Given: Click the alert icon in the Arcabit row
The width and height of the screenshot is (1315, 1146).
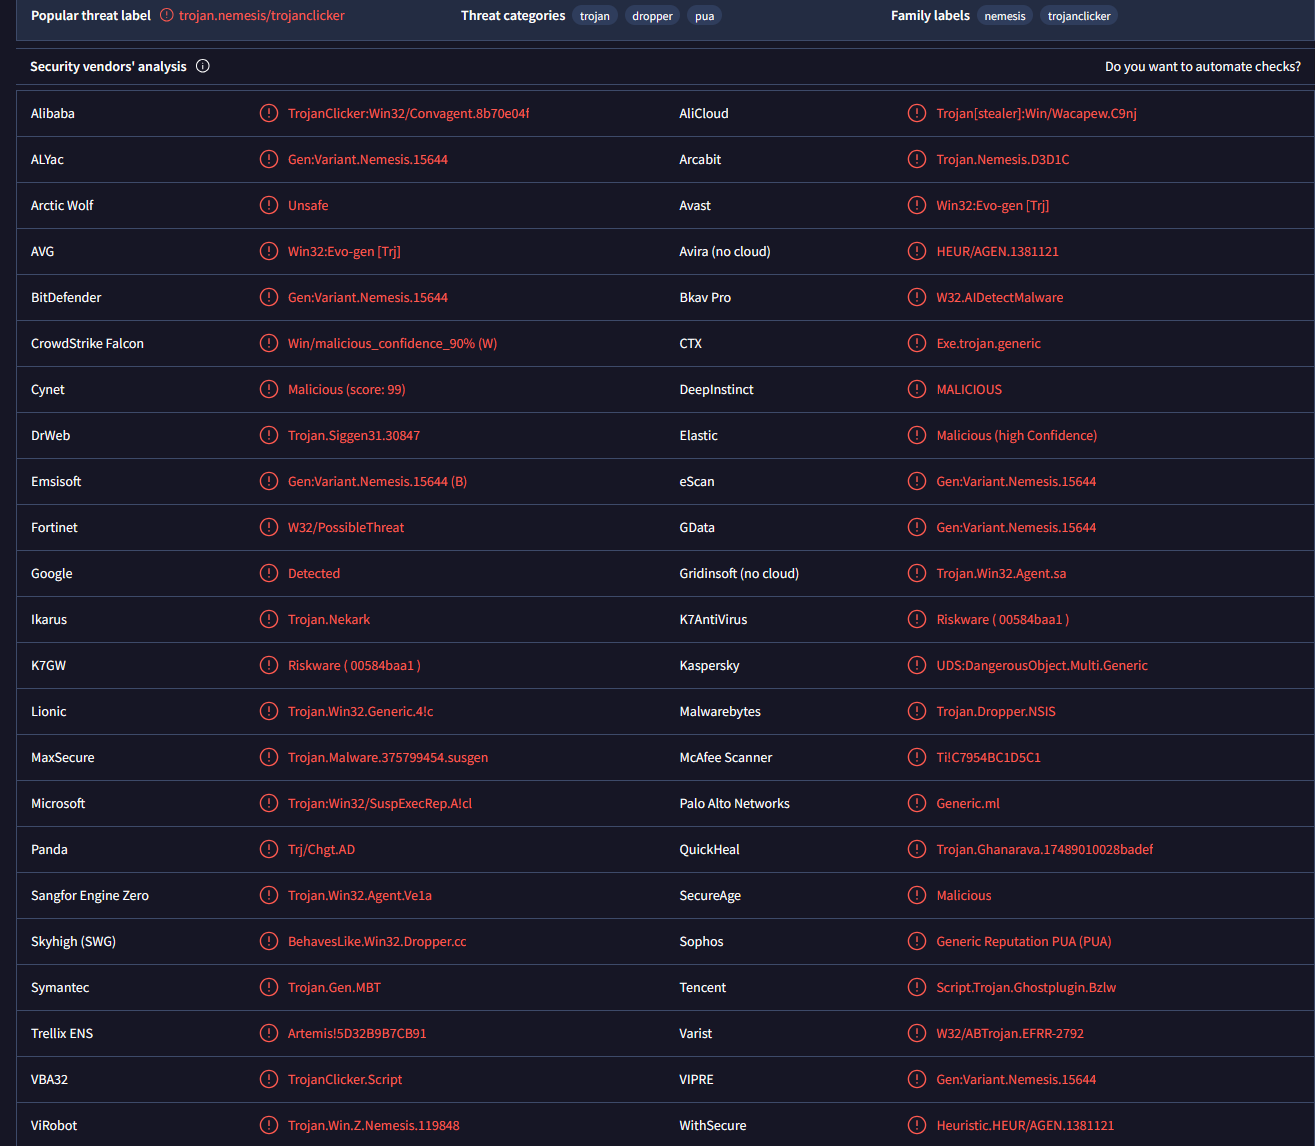Looking at the screenshot, I should [917, 159].
